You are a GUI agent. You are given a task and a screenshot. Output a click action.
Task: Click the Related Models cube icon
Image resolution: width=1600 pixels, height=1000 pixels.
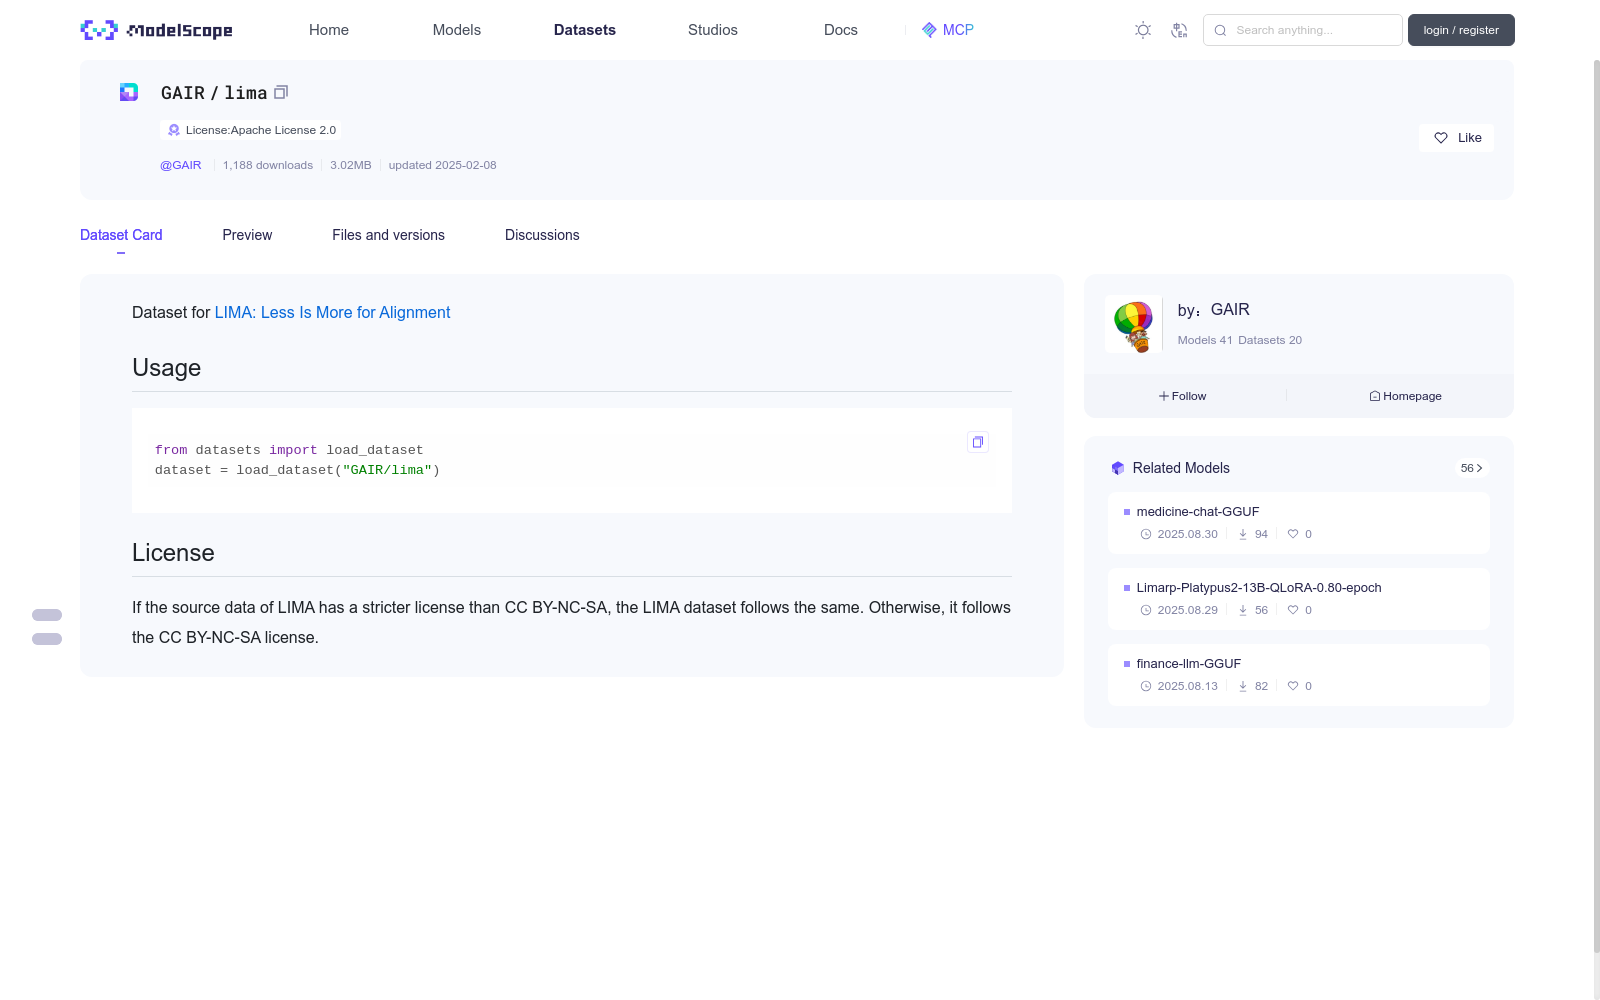(1118, 468)
